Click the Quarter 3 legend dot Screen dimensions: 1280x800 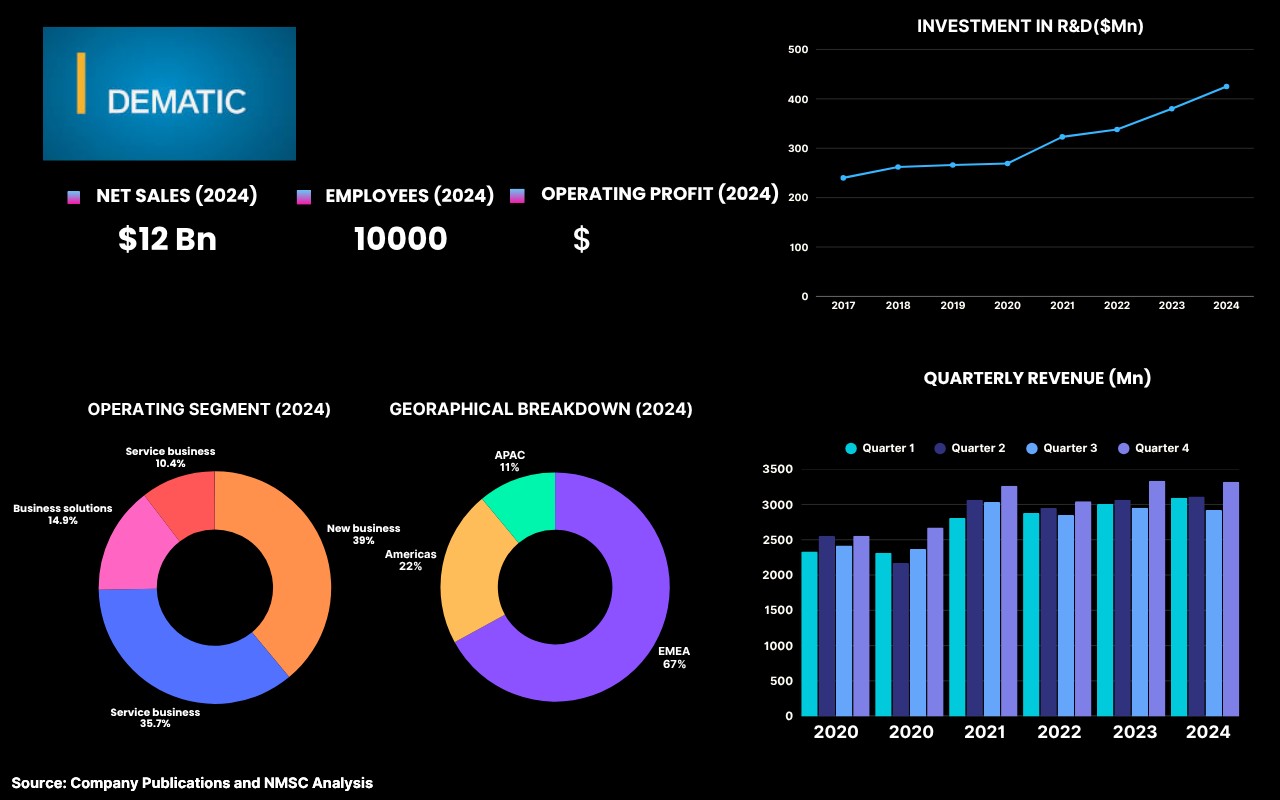click(x=1031, y=449)
